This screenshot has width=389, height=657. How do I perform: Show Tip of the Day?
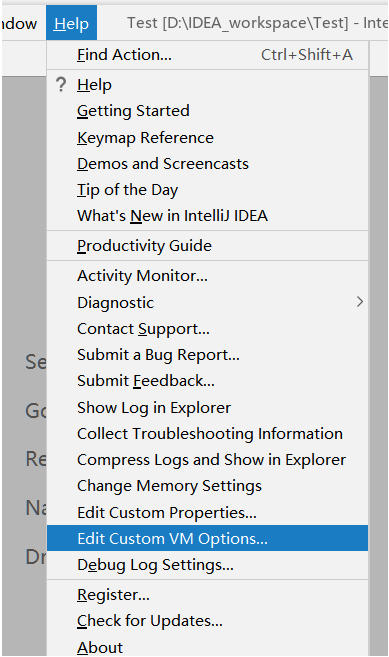pyautogui.click(x=207, y=190)
